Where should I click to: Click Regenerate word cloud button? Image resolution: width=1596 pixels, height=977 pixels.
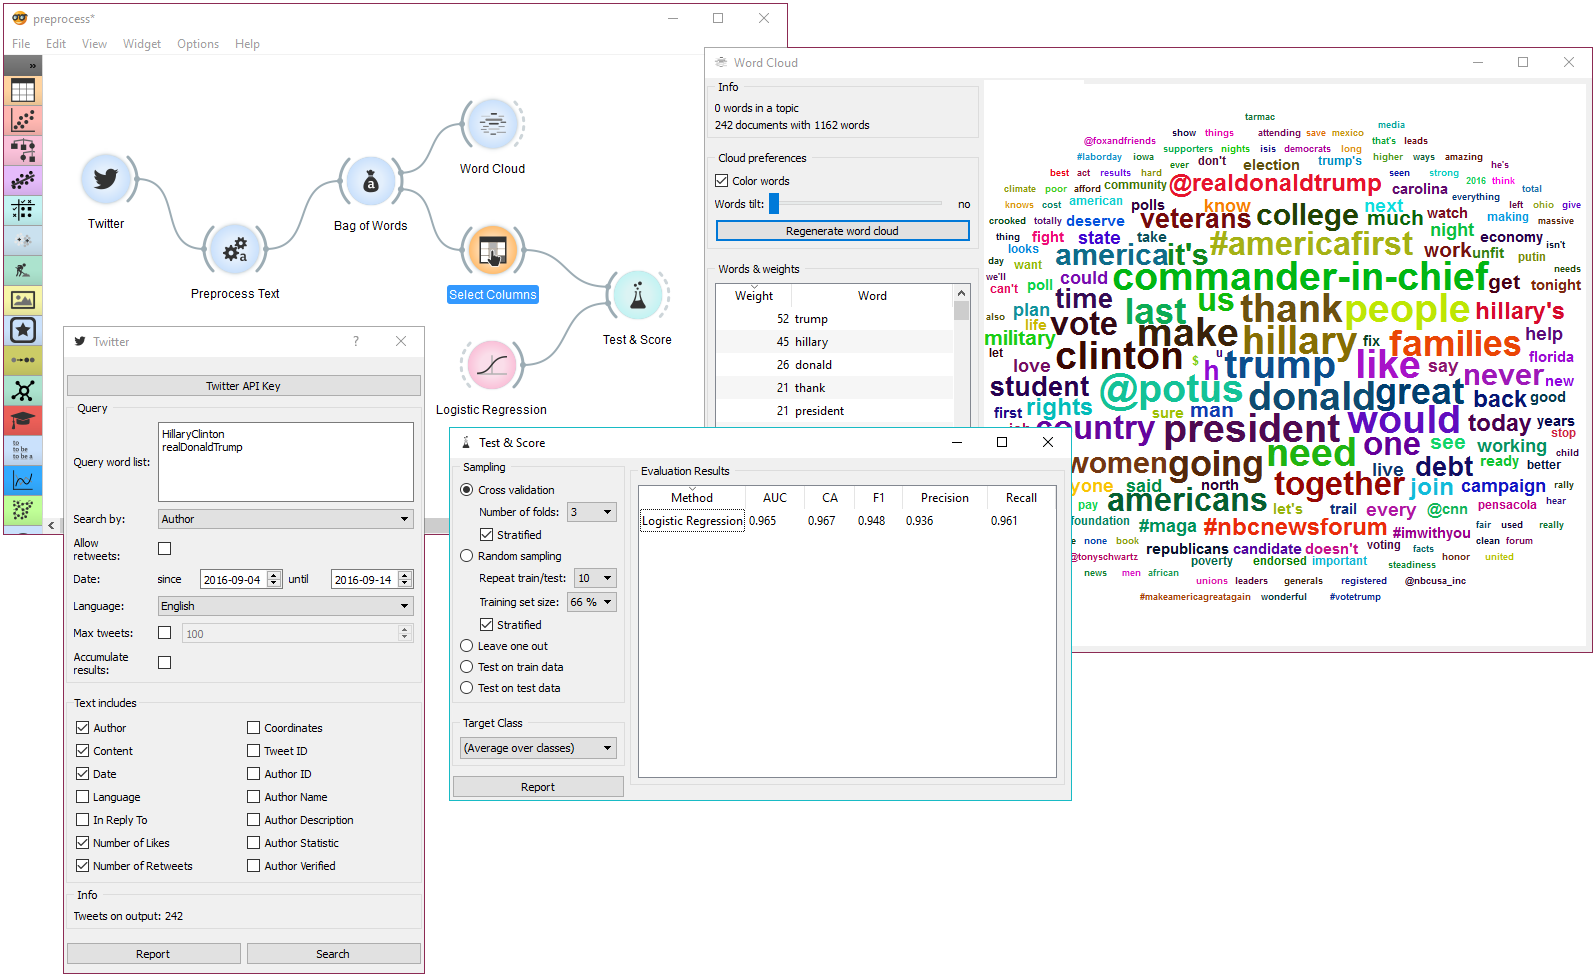842,231
